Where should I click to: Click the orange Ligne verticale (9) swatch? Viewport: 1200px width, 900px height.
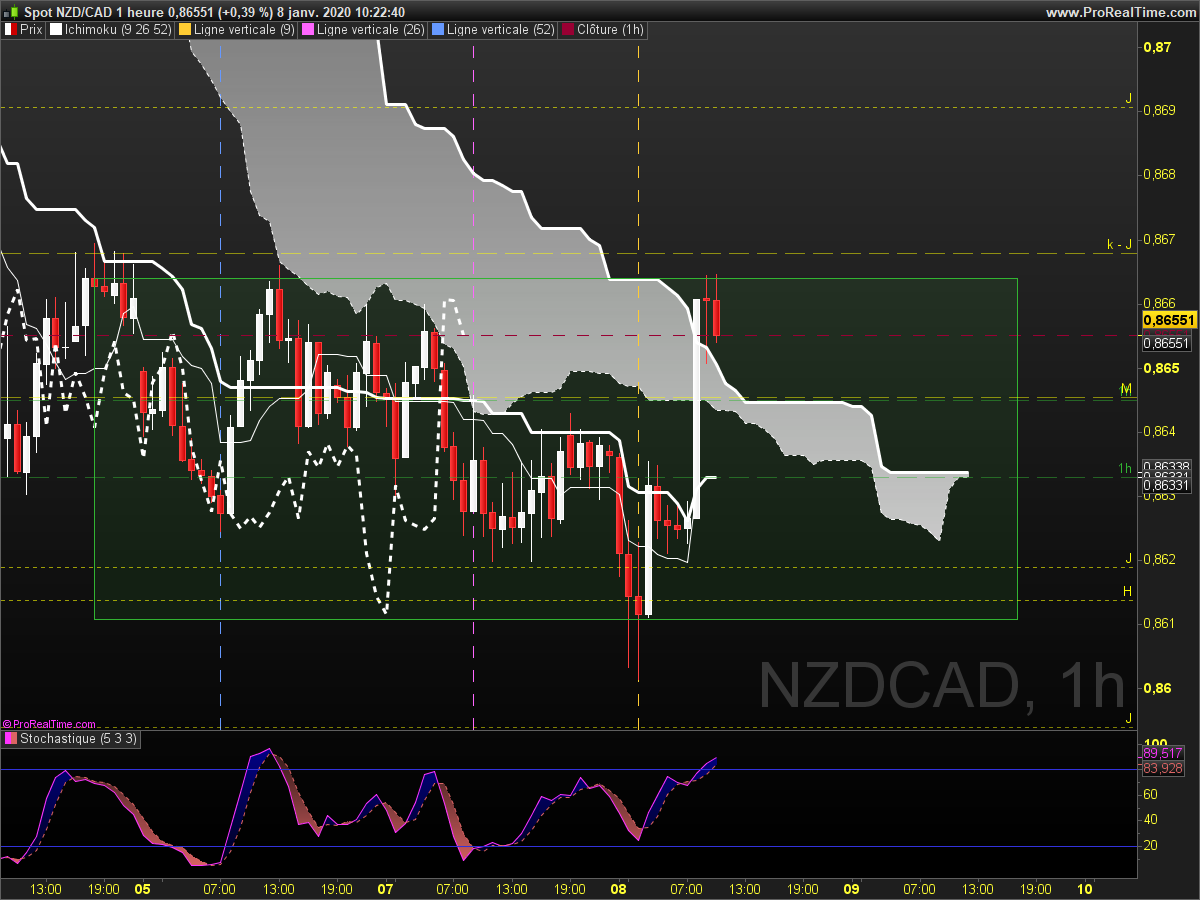coord(184,30)
